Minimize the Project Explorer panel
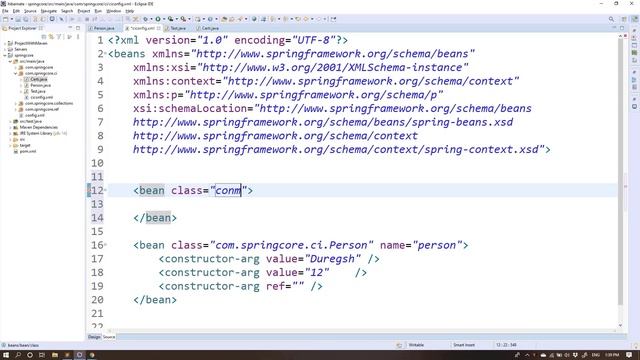Viewport: 640px width, 360px height. pos(70,28)
